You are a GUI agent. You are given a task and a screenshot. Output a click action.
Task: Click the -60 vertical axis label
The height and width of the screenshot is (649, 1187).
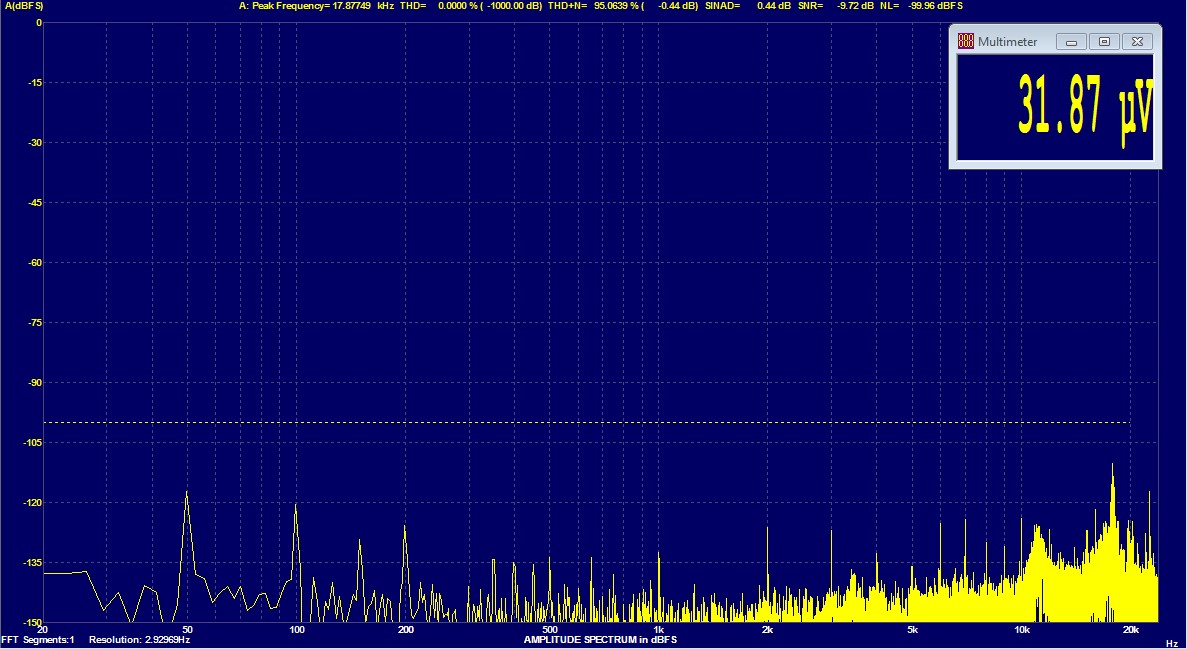point(35,263)
